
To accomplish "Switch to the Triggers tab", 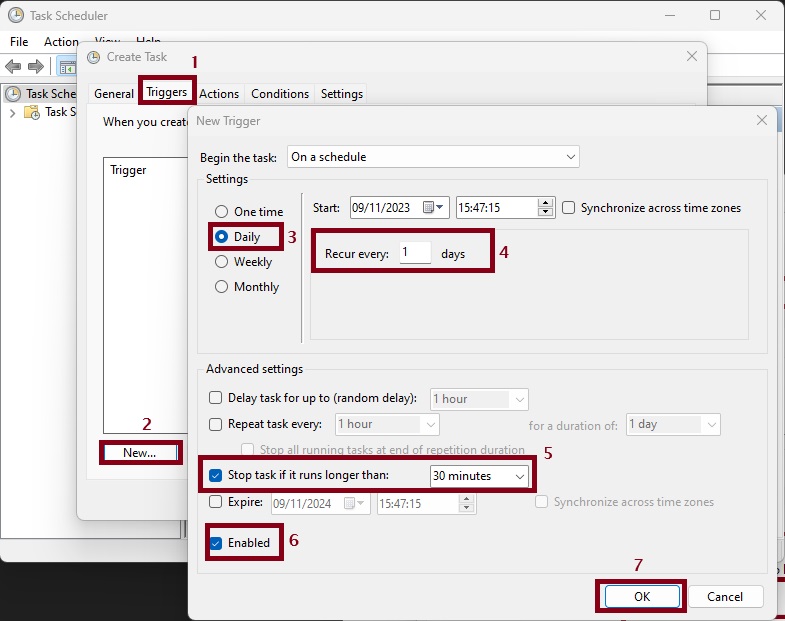I will point(167,92).
